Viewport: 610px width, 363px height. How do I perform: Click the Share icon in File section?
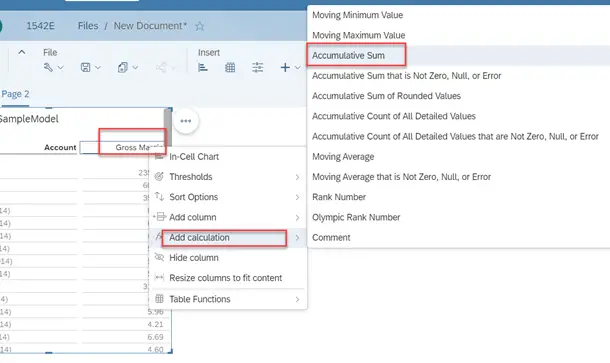click(161, 67)
